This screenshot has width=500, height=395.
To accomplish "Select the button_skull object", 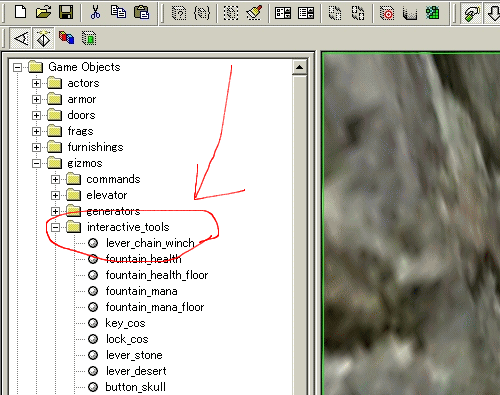I will (135, 387).
